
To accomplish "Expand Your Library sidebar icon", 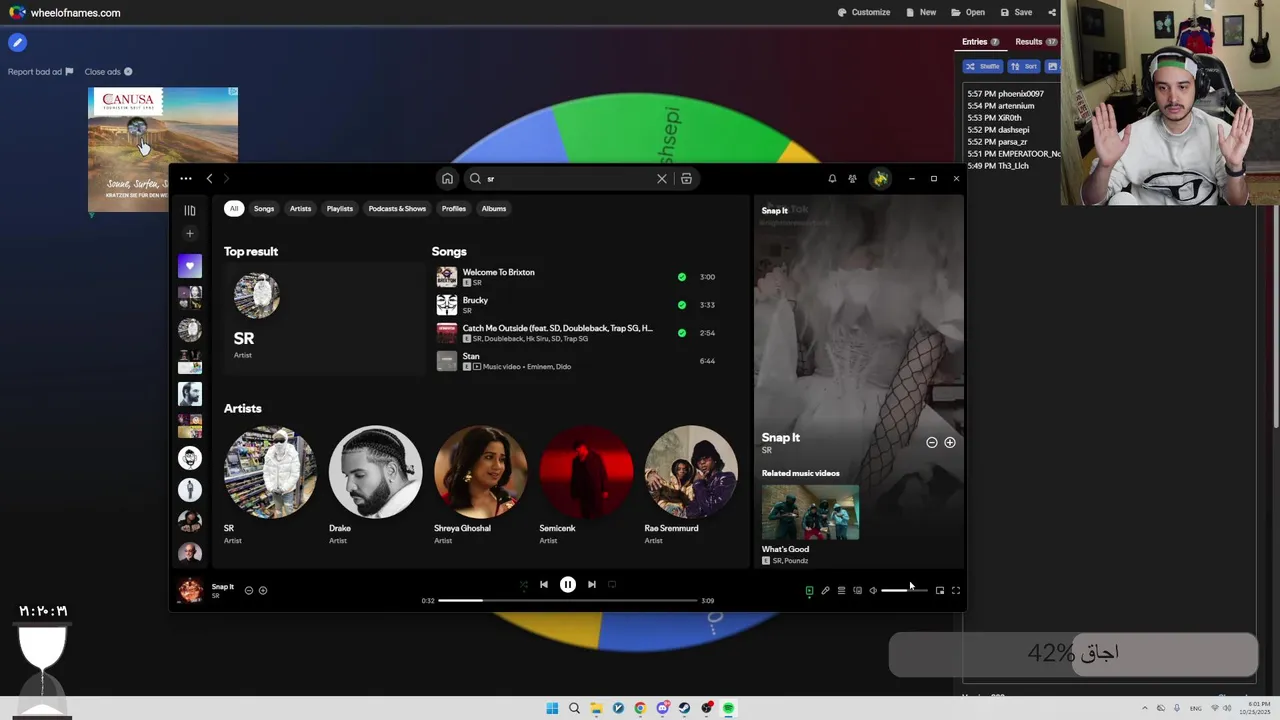I will coord(190,211).
